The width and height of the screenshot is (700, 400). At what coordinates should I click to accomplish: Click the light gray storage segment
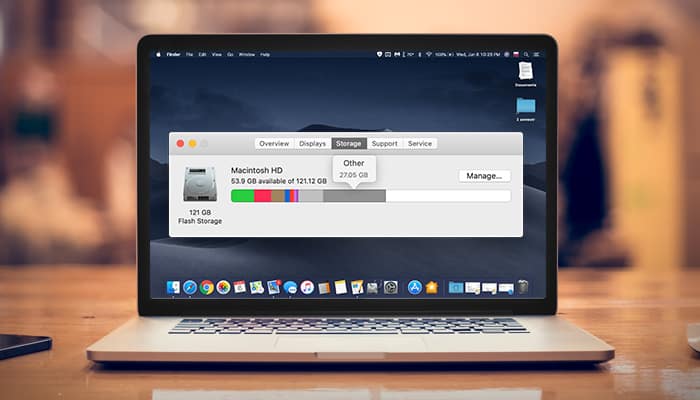click(311, 196)
